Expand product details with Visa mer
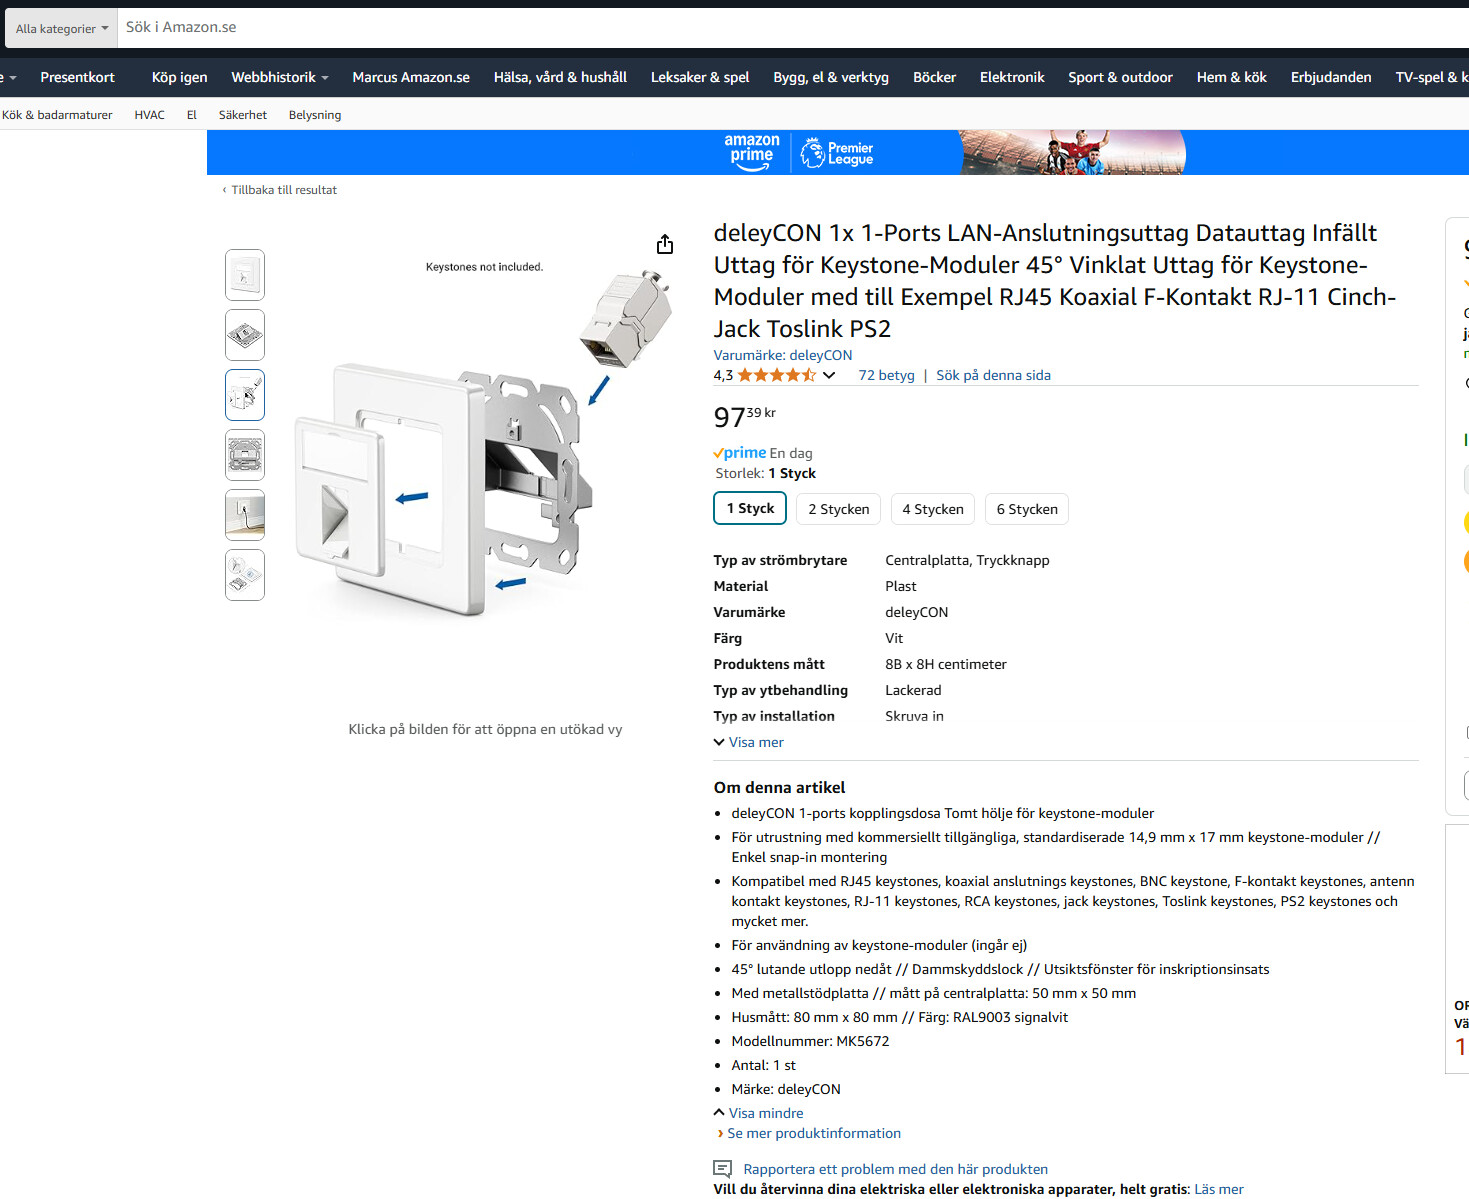Screen dimensions: 1469x1199 pyautogui.click(x=749, y=742)
